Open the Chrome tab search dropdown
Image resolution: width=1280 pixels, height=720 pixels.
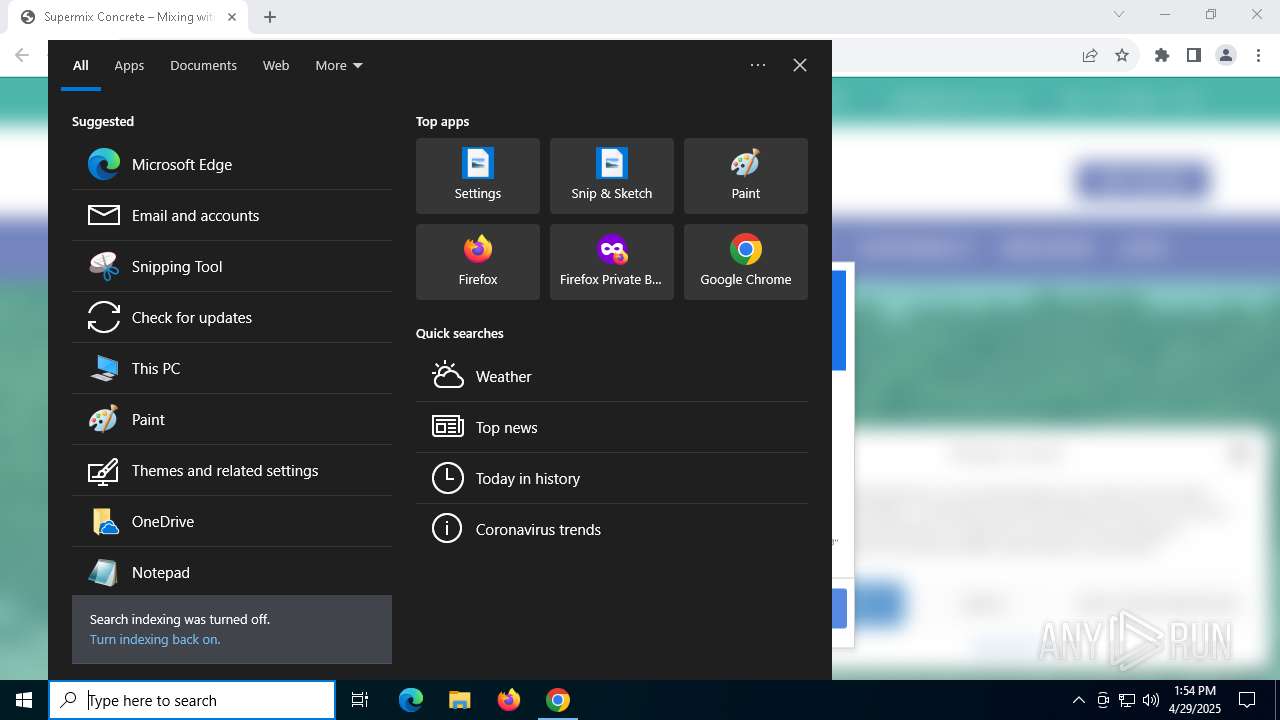coord(1119,14)
